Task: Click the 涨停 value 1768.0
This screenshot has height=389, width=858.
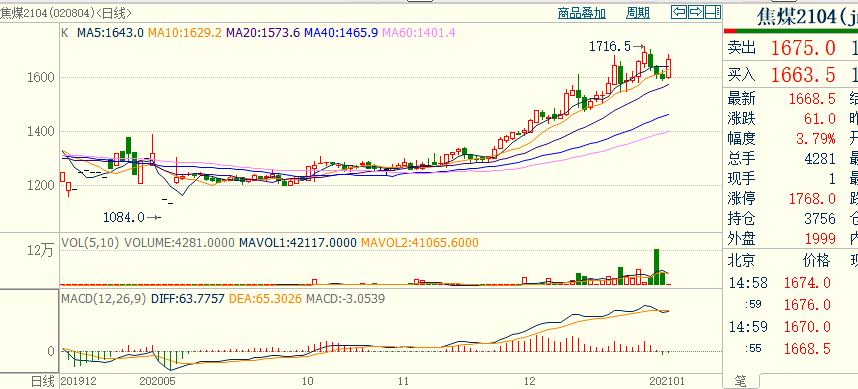Action: point(813,198)
